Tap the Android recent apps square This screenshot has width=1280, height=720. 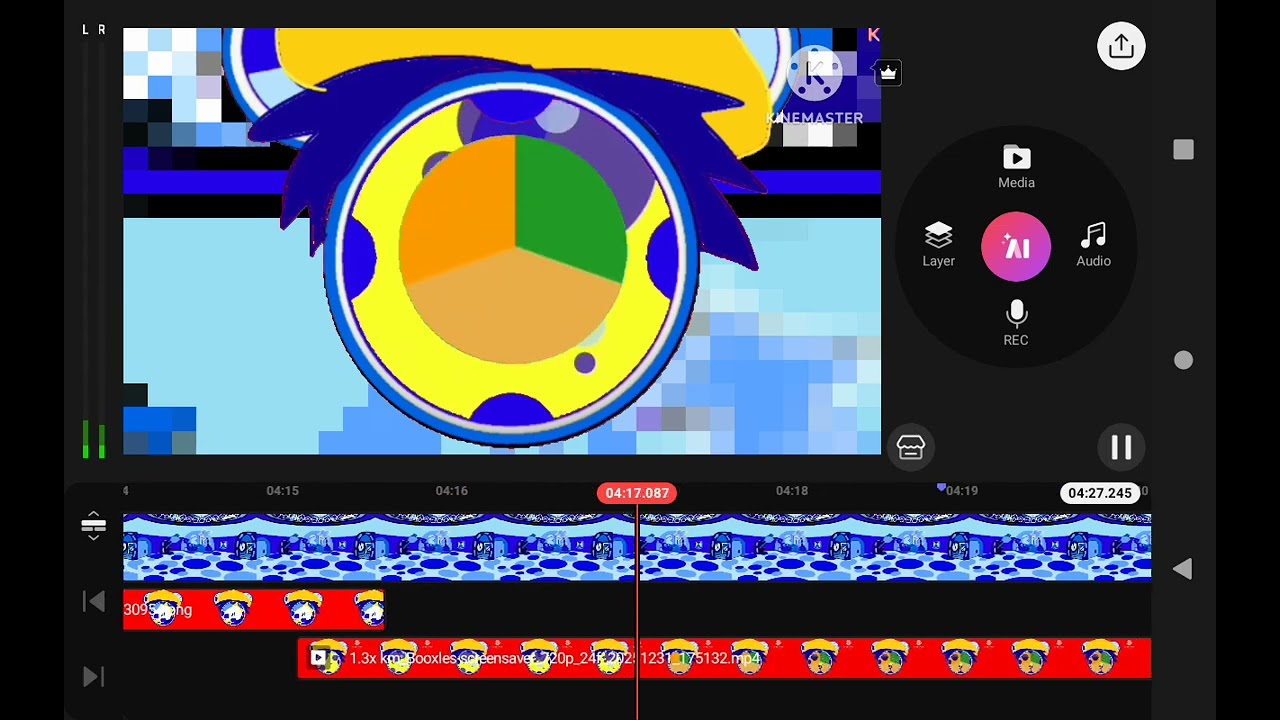tap(1183, 150)
